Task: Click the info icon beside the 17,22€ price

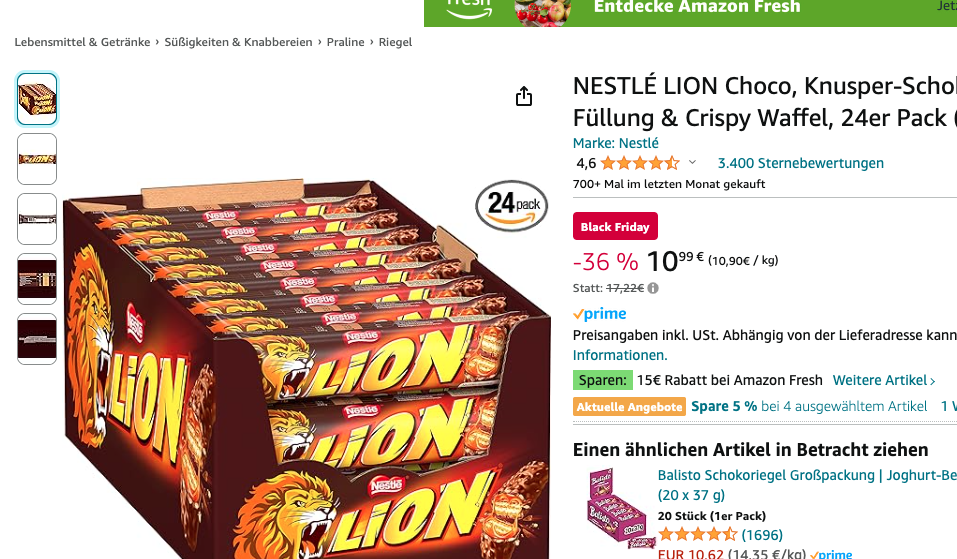Action: tap(653, 288)
